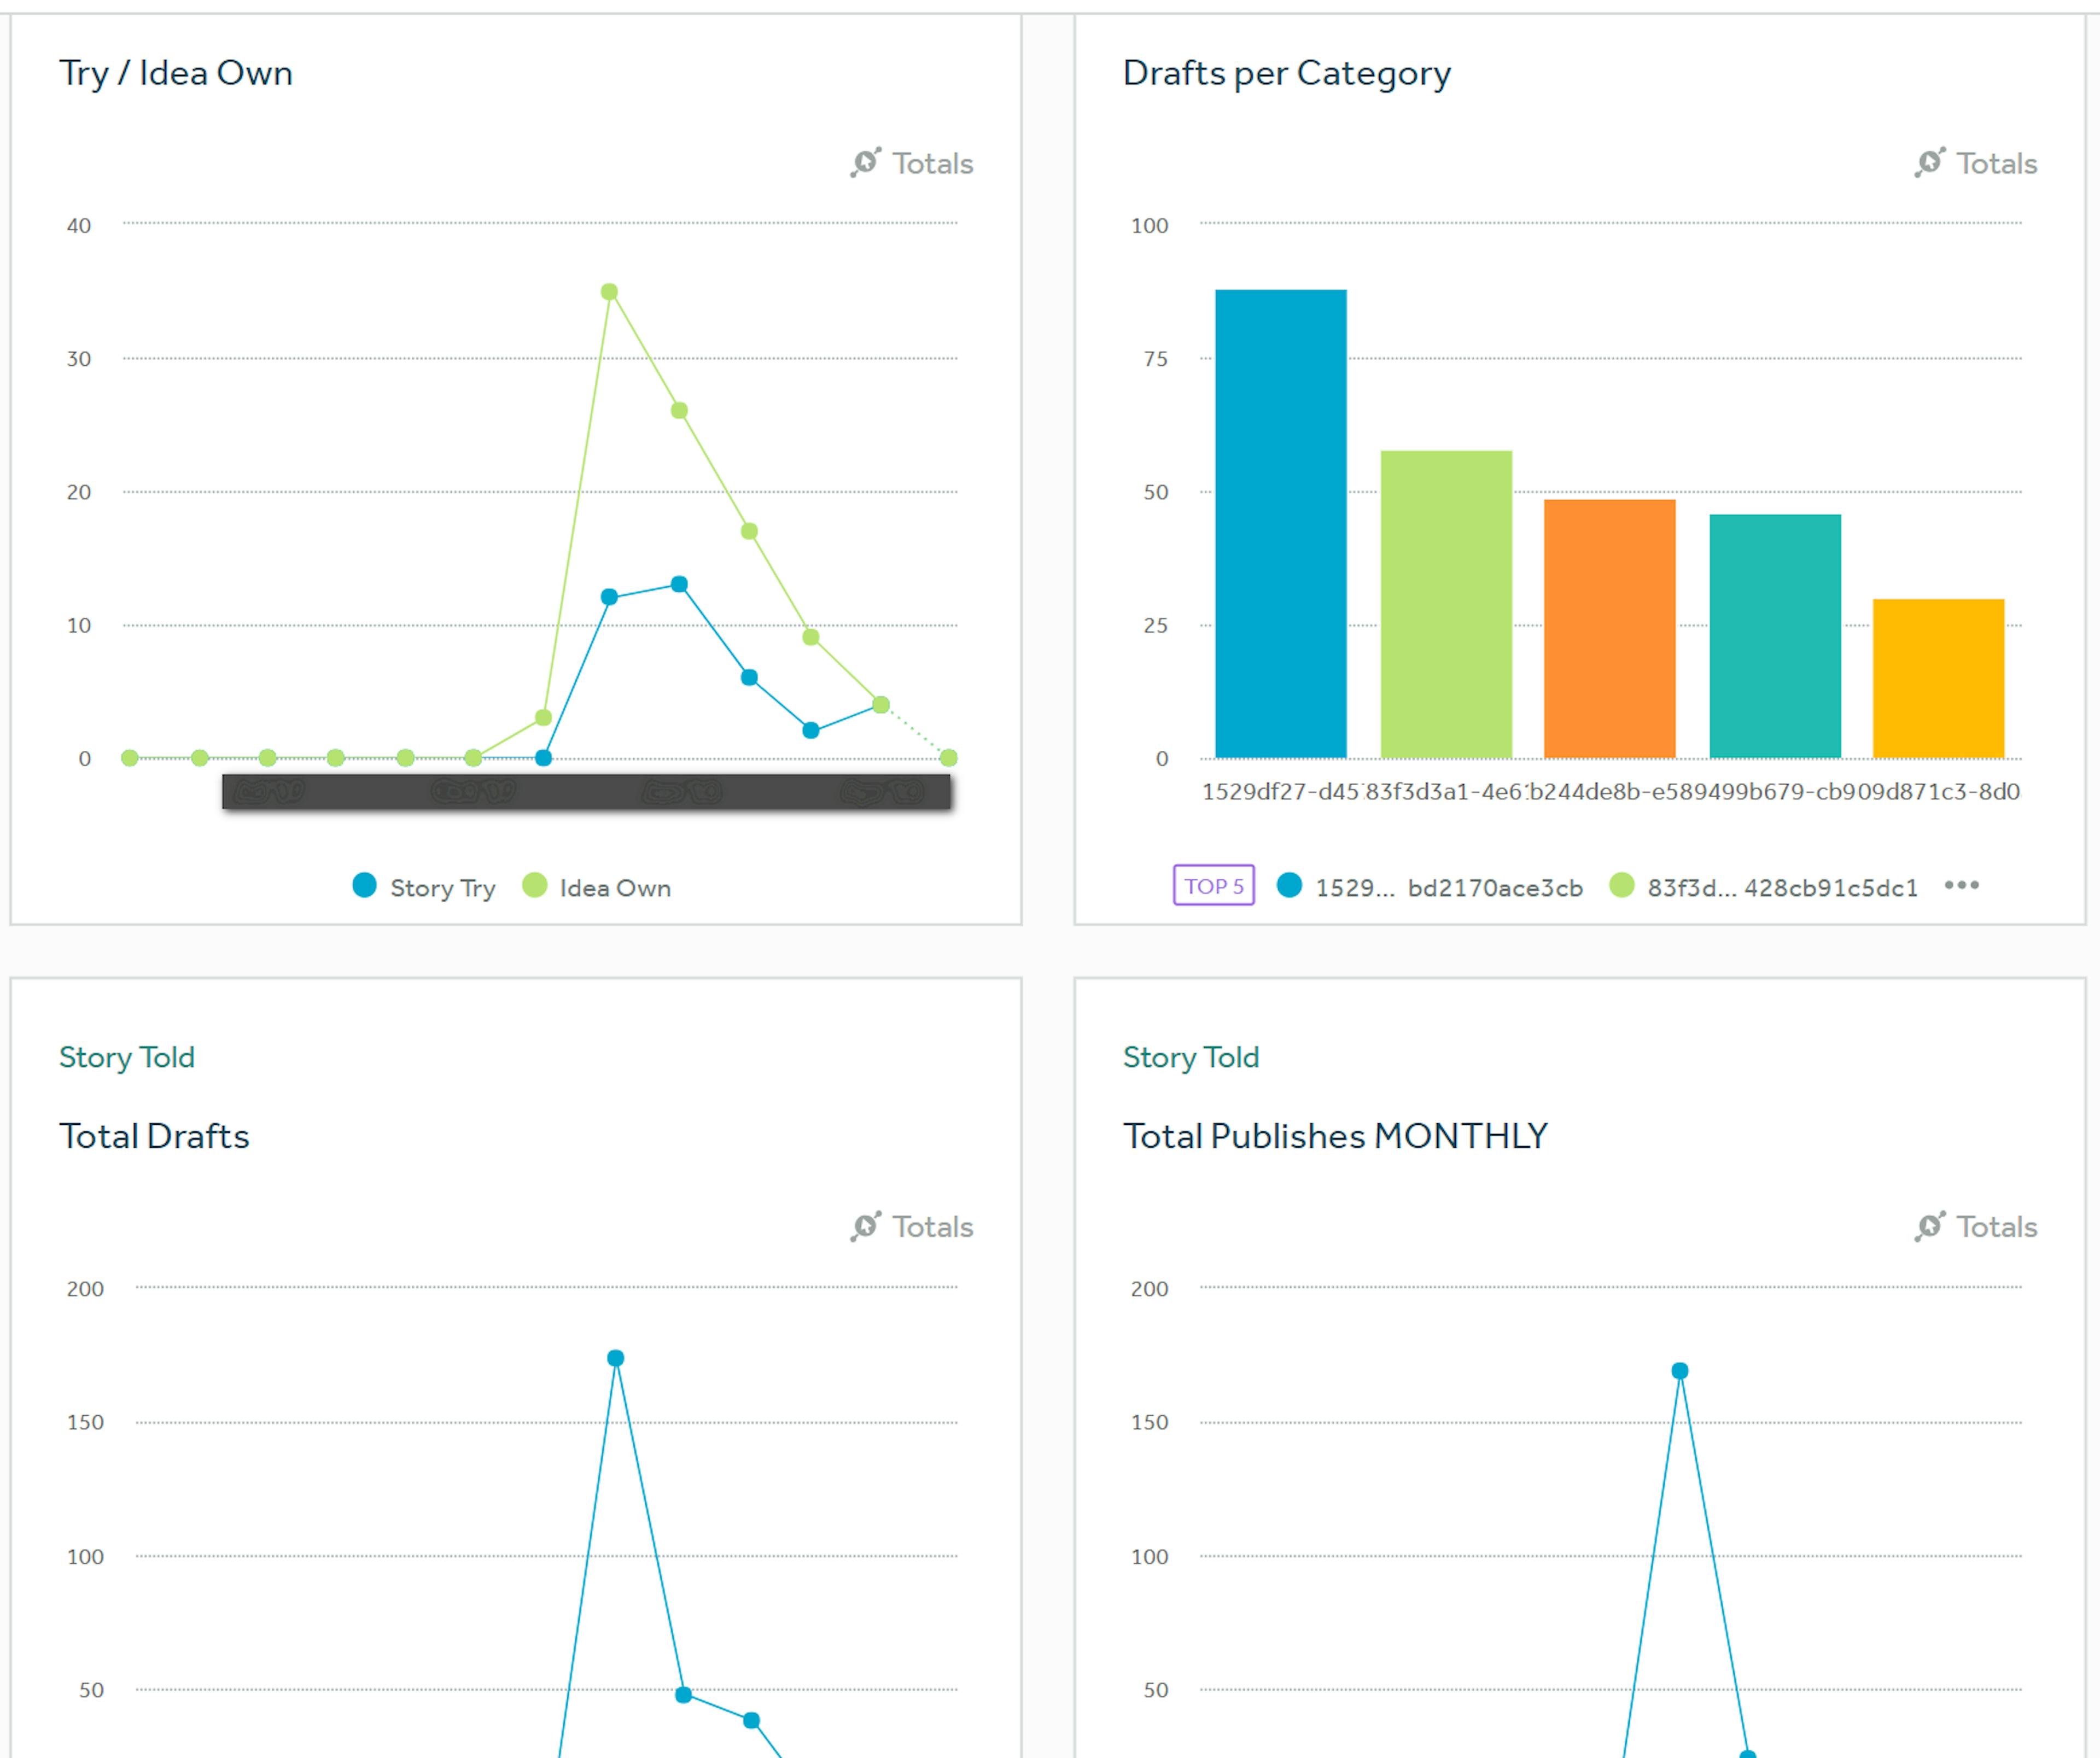The height and width of the screenshot is (1758, 2100).
Task: Toggle Story Try legend series
Action: point(424,887)
